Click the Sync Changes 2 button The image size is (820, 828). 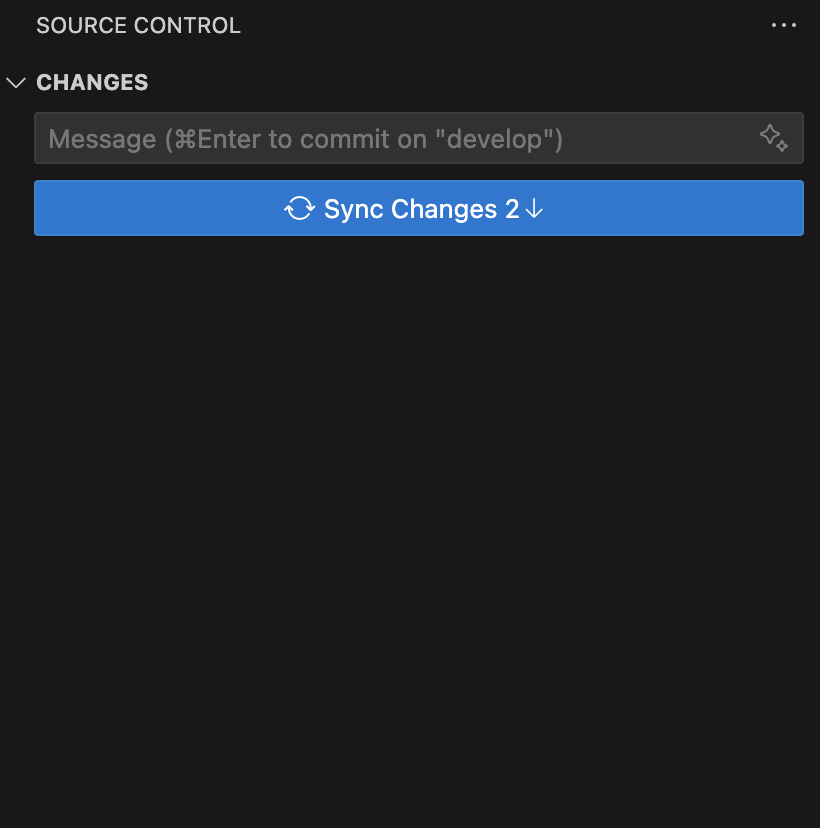tap(419, 208)
